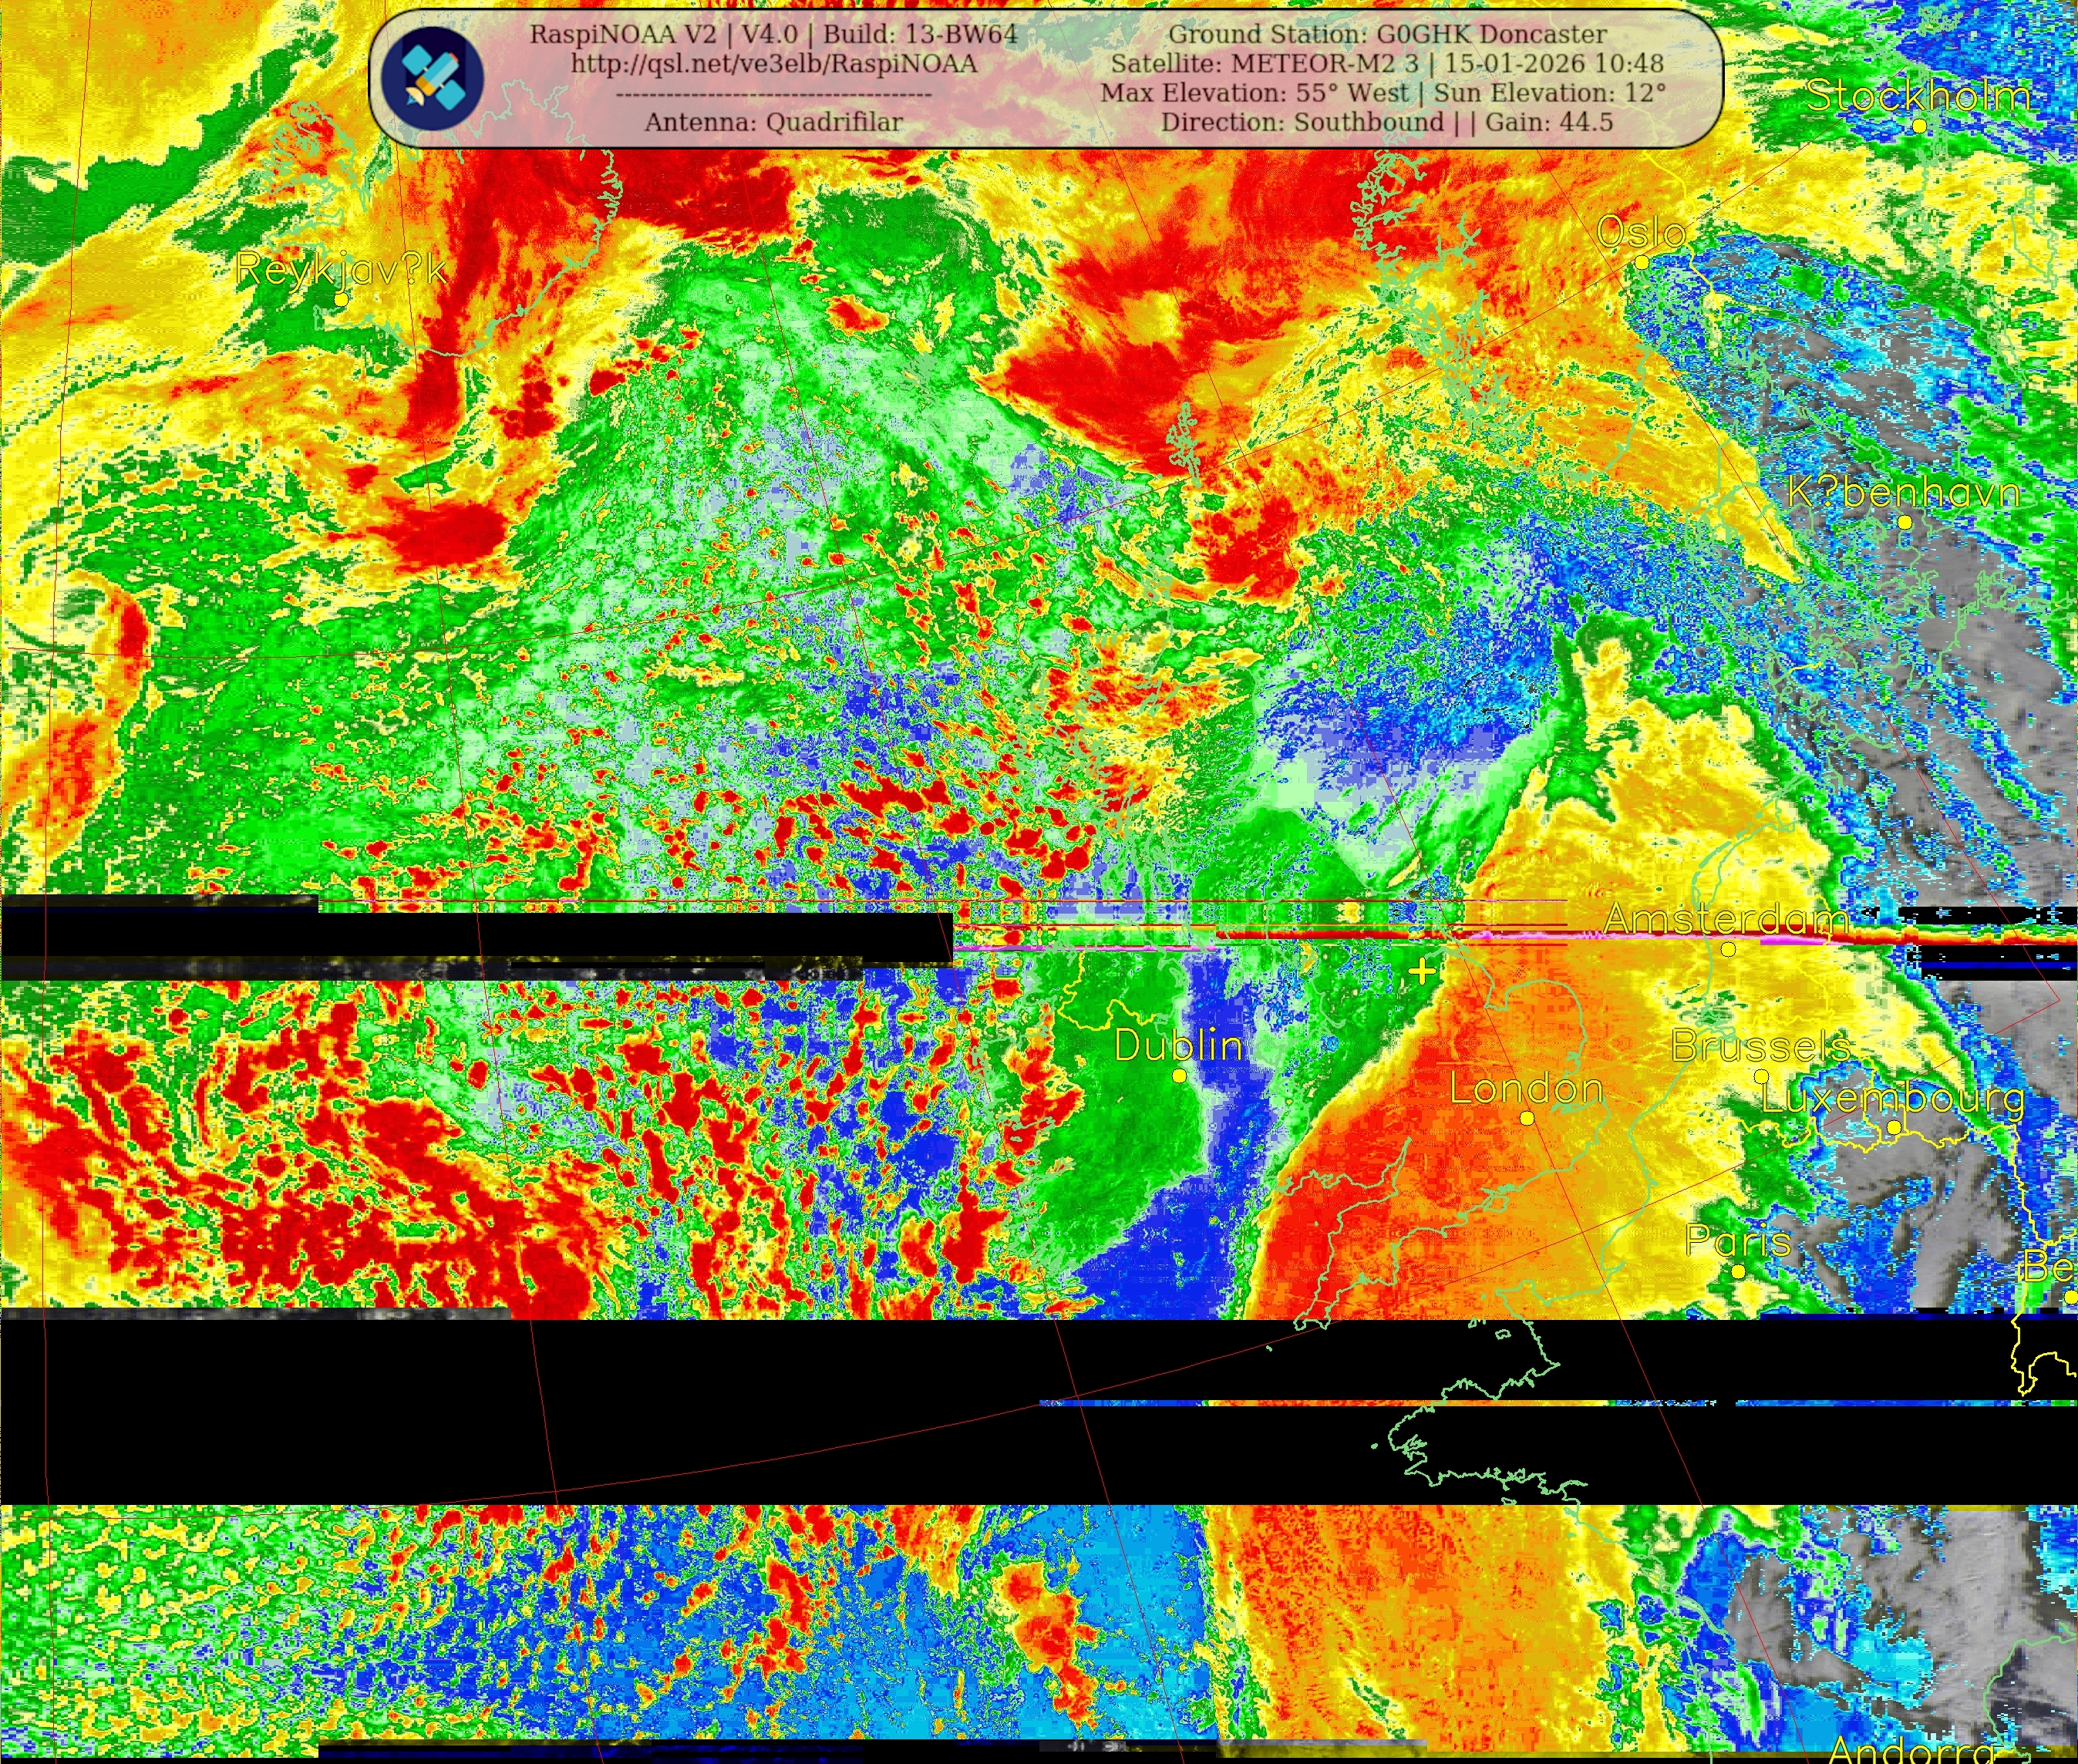
Task: Click the Oslo city marker dot
Action: pos(1641,263)
